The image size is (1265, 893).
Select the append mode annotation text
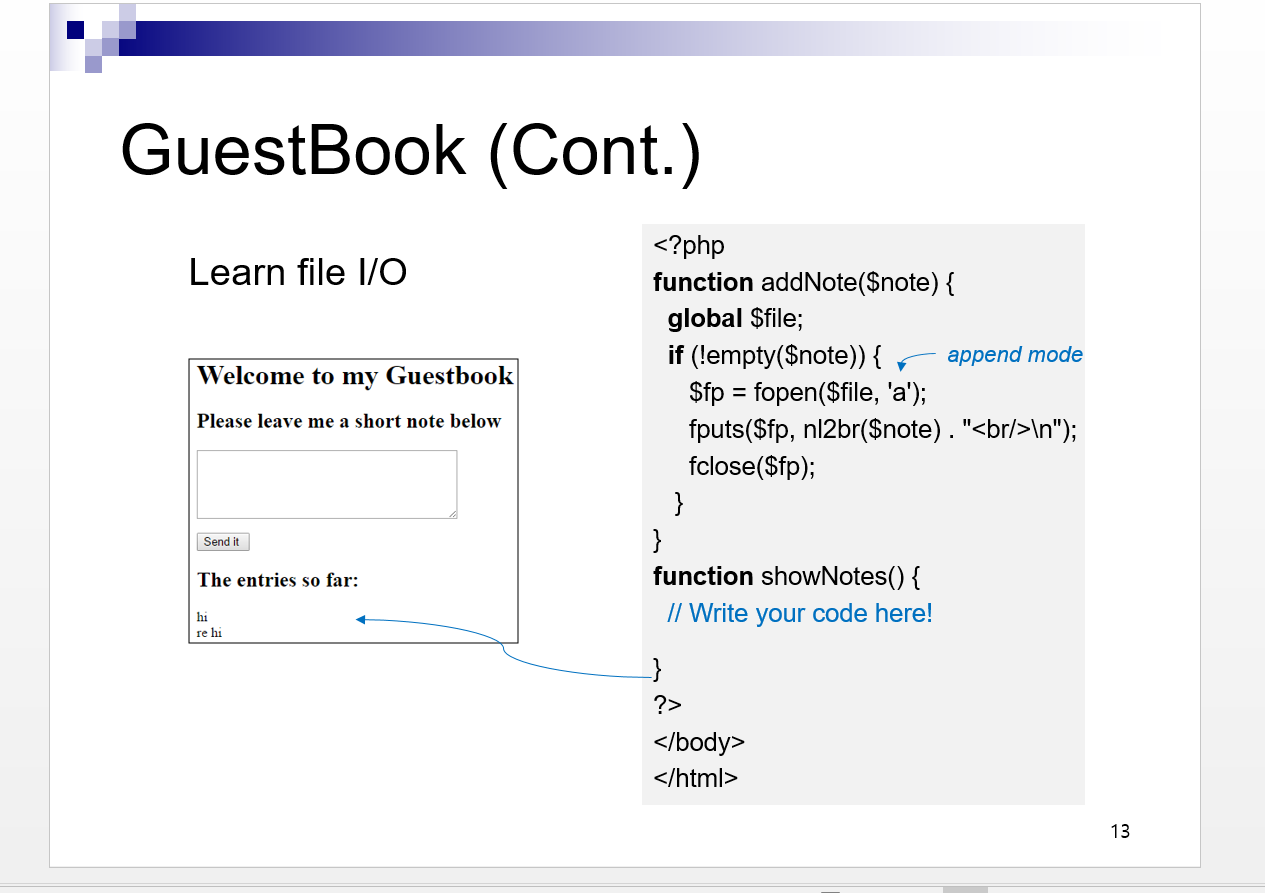(1014, 355)
